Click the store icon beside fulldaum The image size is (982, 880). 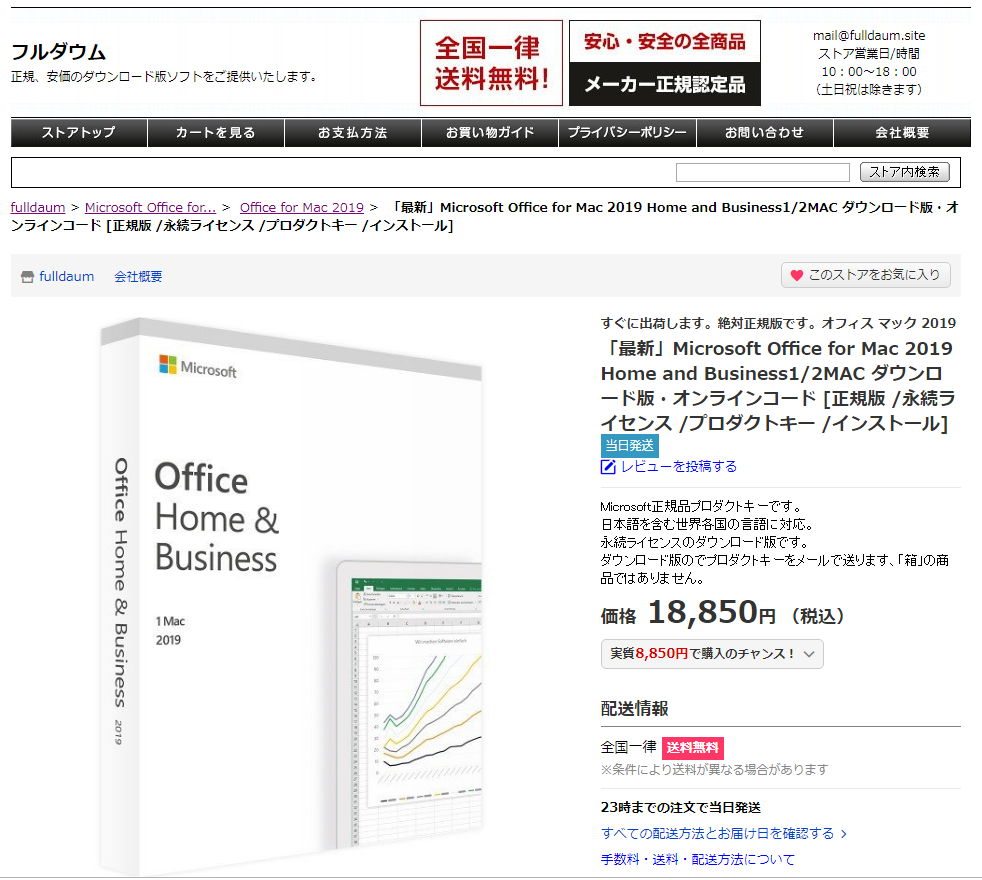click(x=27, y=277)
